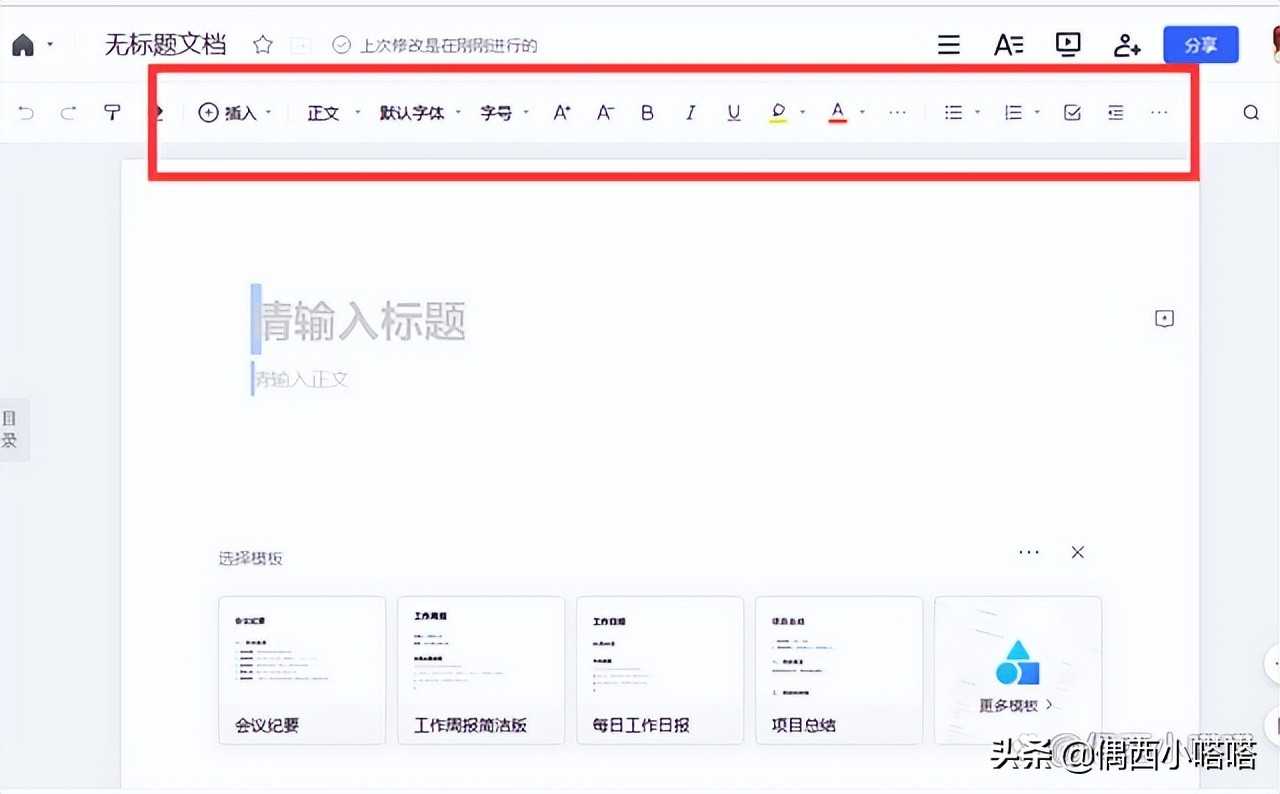Undo the last action
The image size is (1280, 794).
41,112
